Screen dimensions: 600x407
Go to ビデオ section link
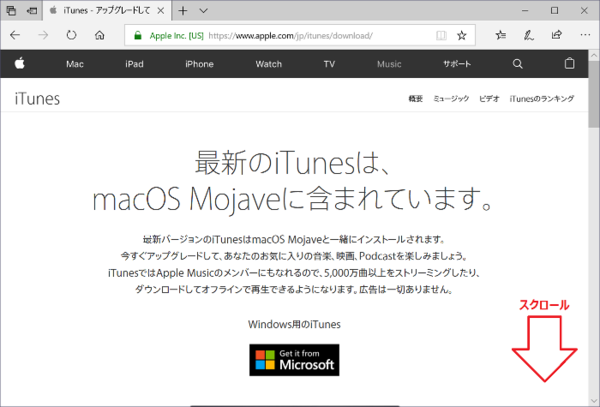click(489, 99)
